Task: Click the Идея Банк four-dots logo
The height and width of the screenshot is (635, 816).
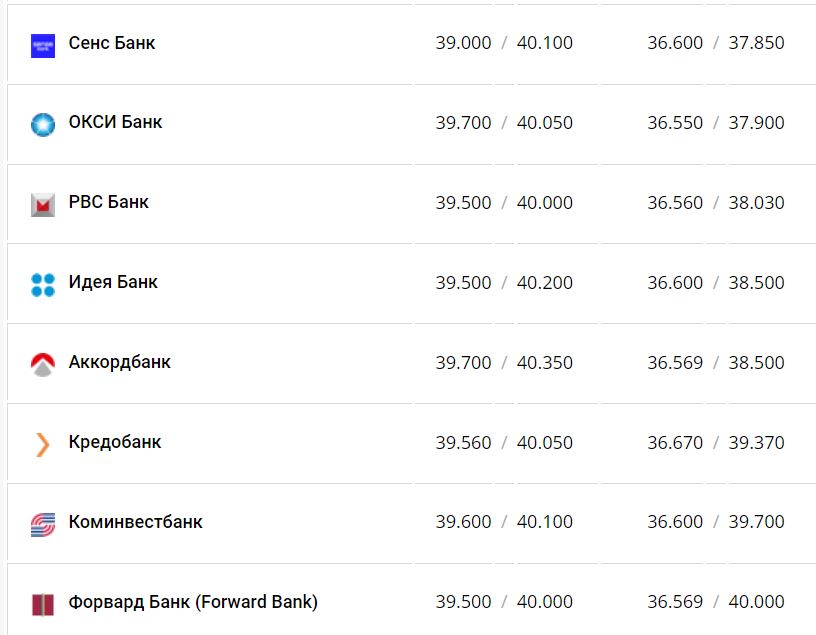Action: pyautogui.click(x=43, y=284)
